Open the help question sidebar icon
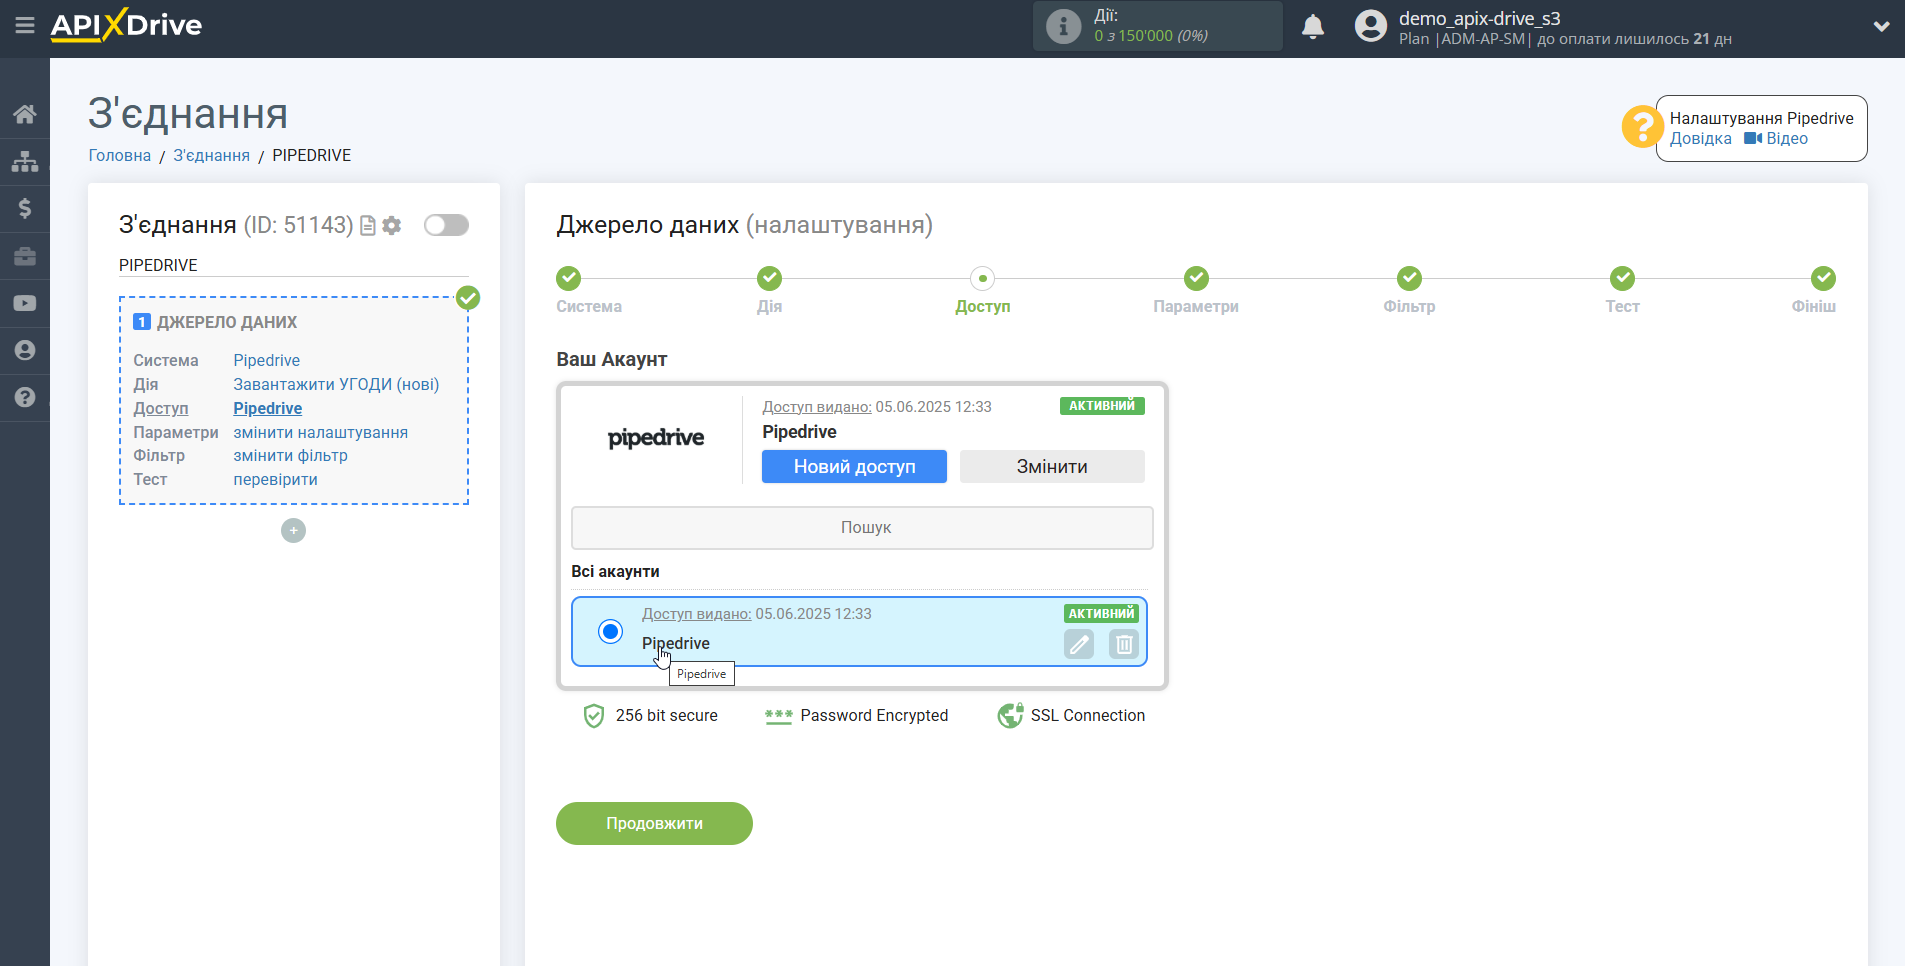 coord(25,397)
